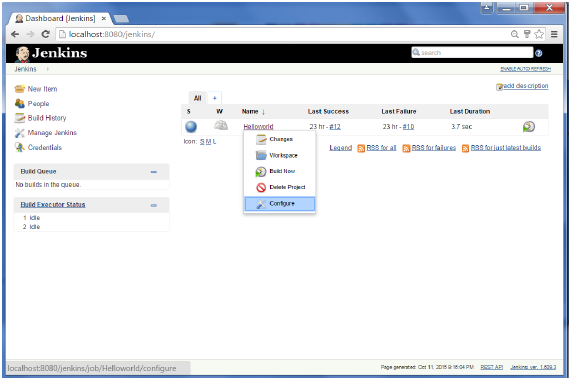
Task: Set icon size to S
Action: (202, 141)
